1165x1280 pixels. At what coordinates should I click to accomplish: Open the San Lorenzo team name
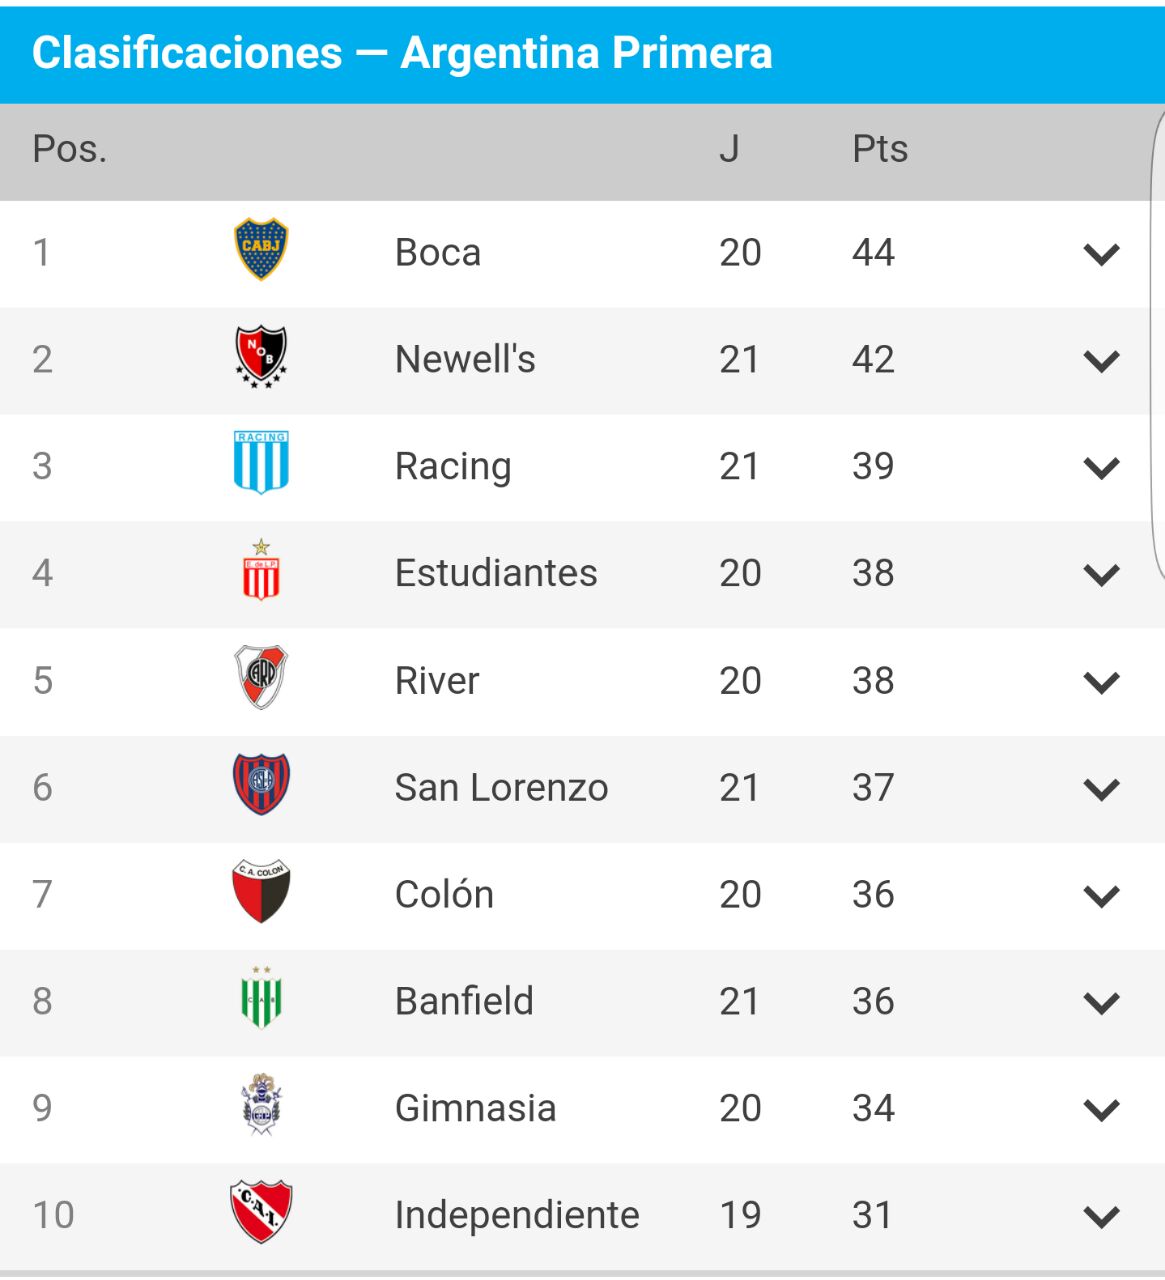[x=501, y=787]
